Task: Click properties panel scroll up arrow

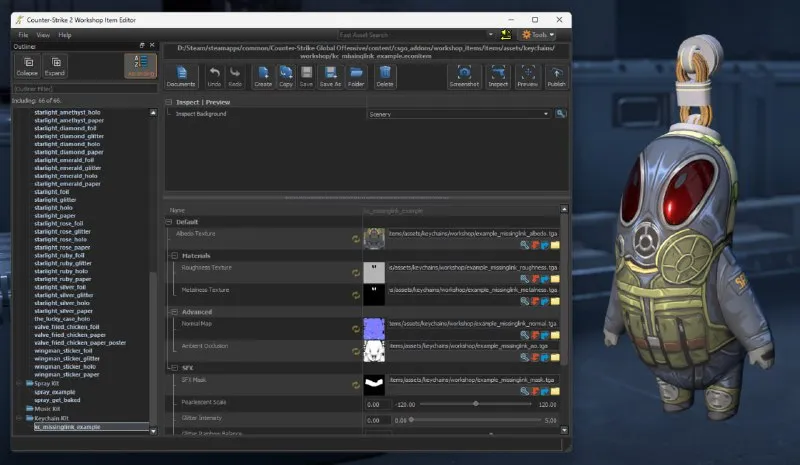Action: (564, 209)
